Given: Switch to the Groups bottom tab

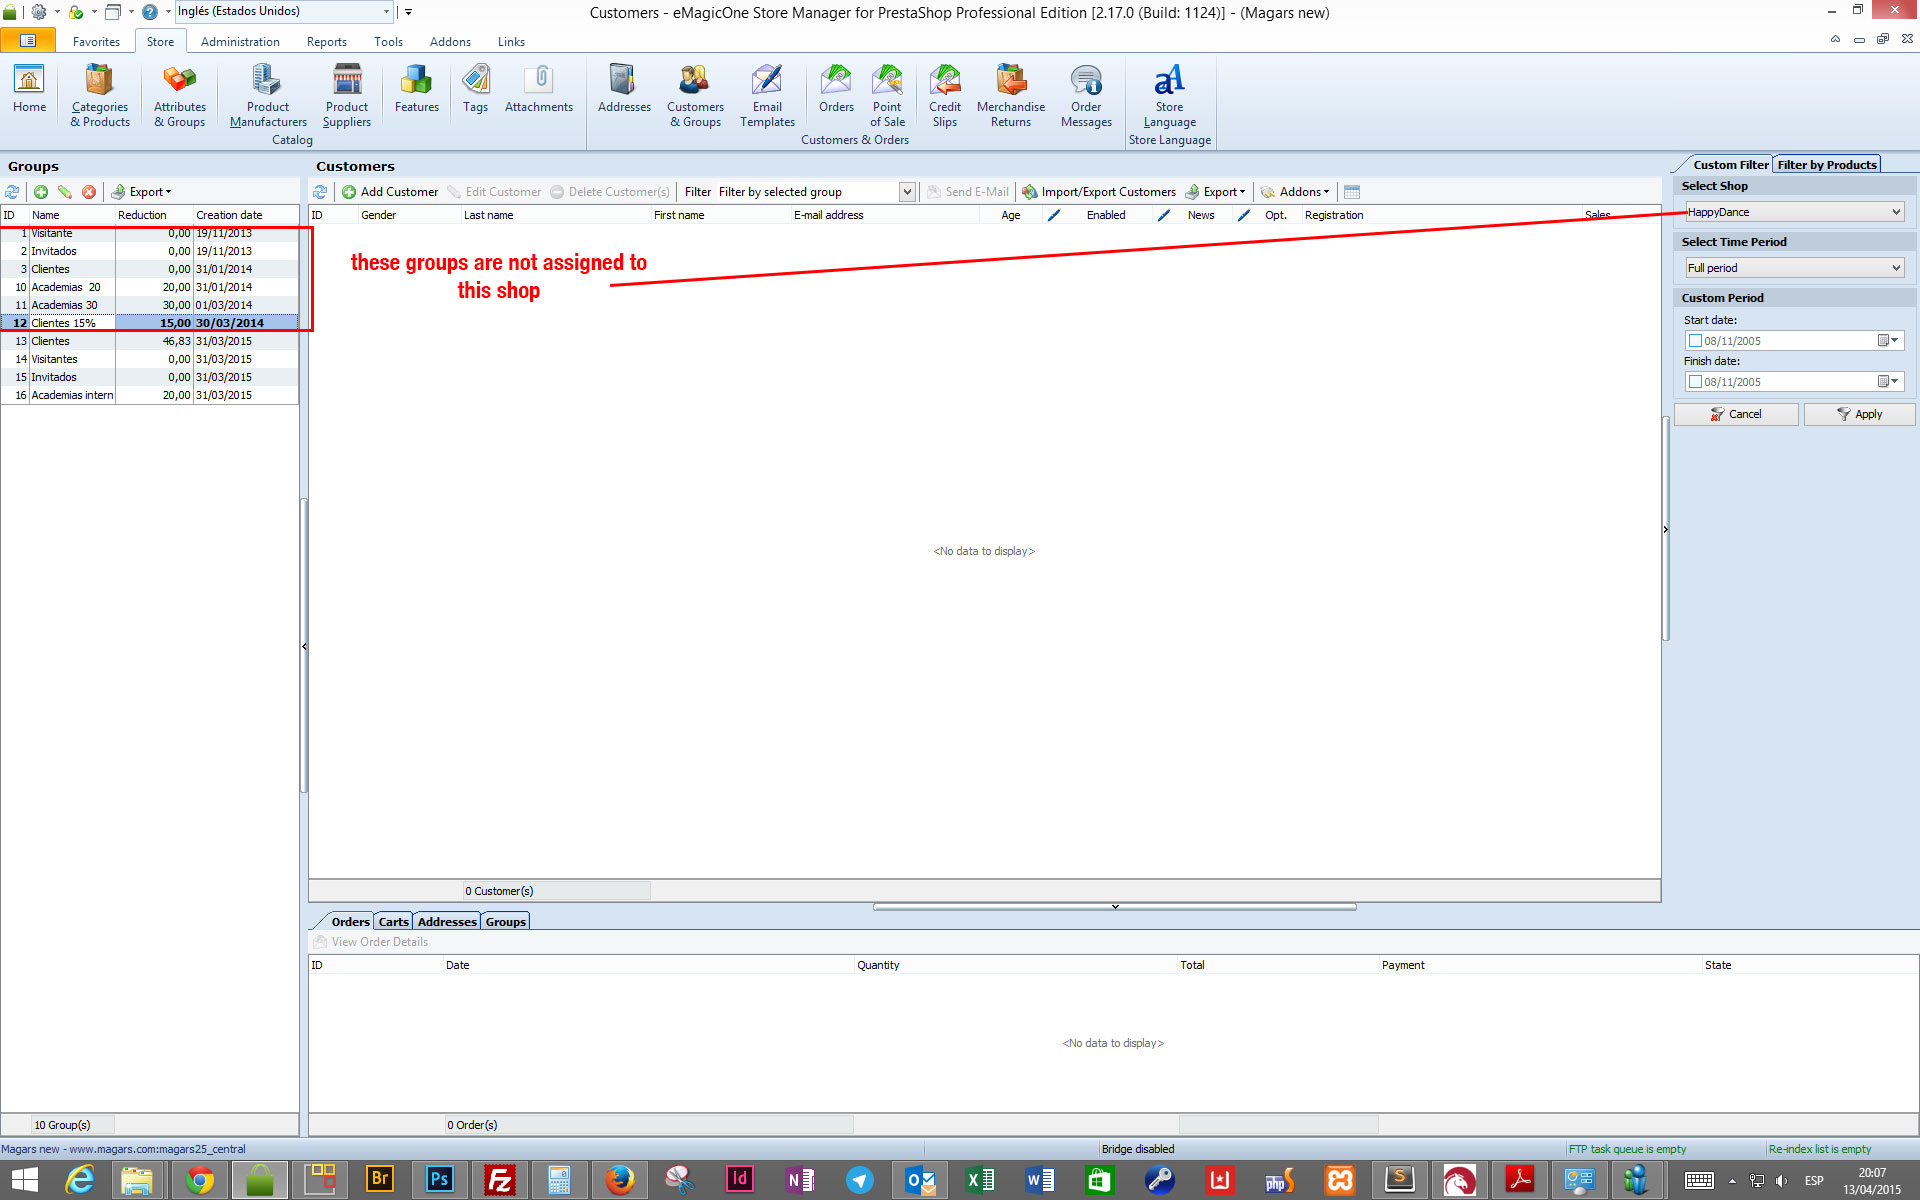Looking at the screenshot, I should pos(505,922).
